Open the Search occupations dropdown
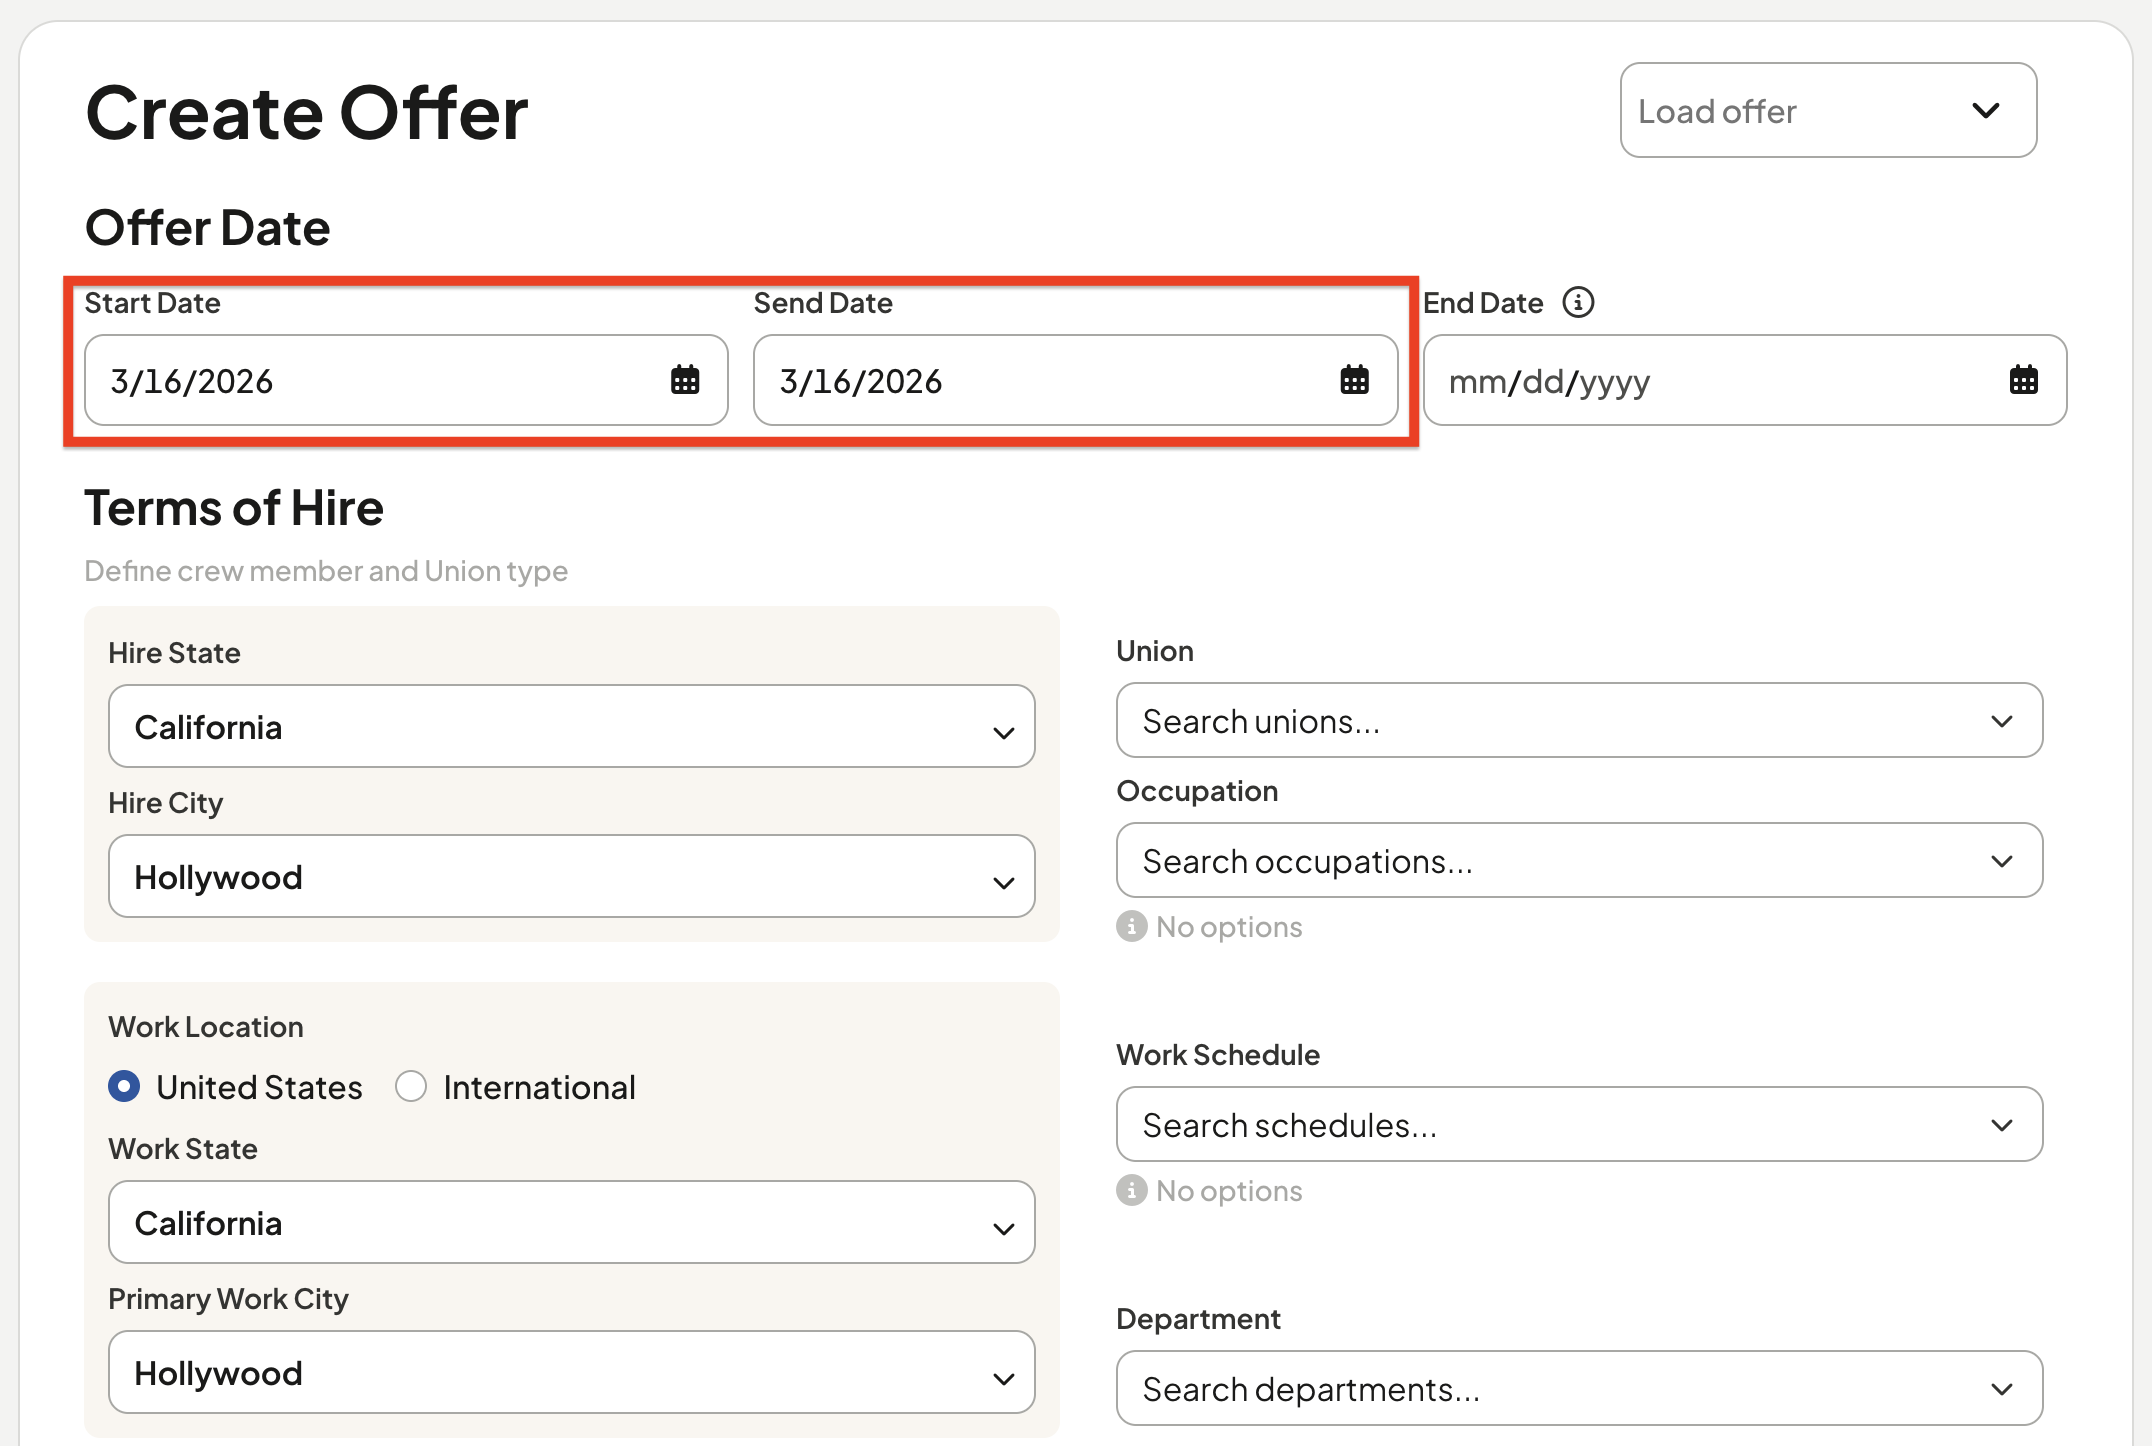 coord(1579,860)
